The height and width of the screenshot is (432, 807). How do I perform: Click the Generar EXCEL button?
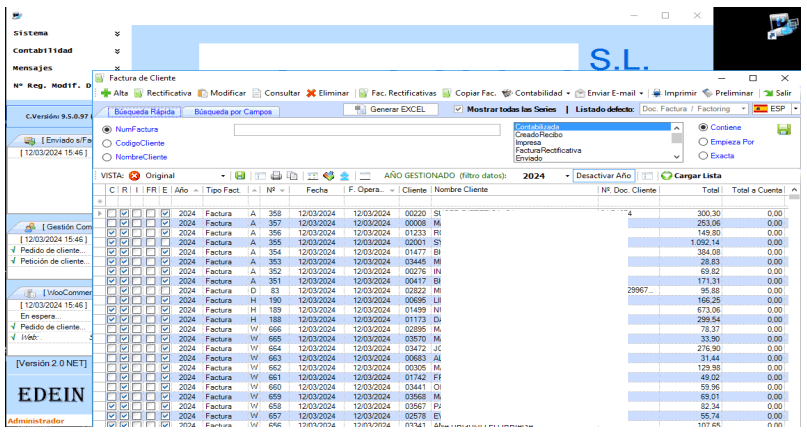(391, 109)
